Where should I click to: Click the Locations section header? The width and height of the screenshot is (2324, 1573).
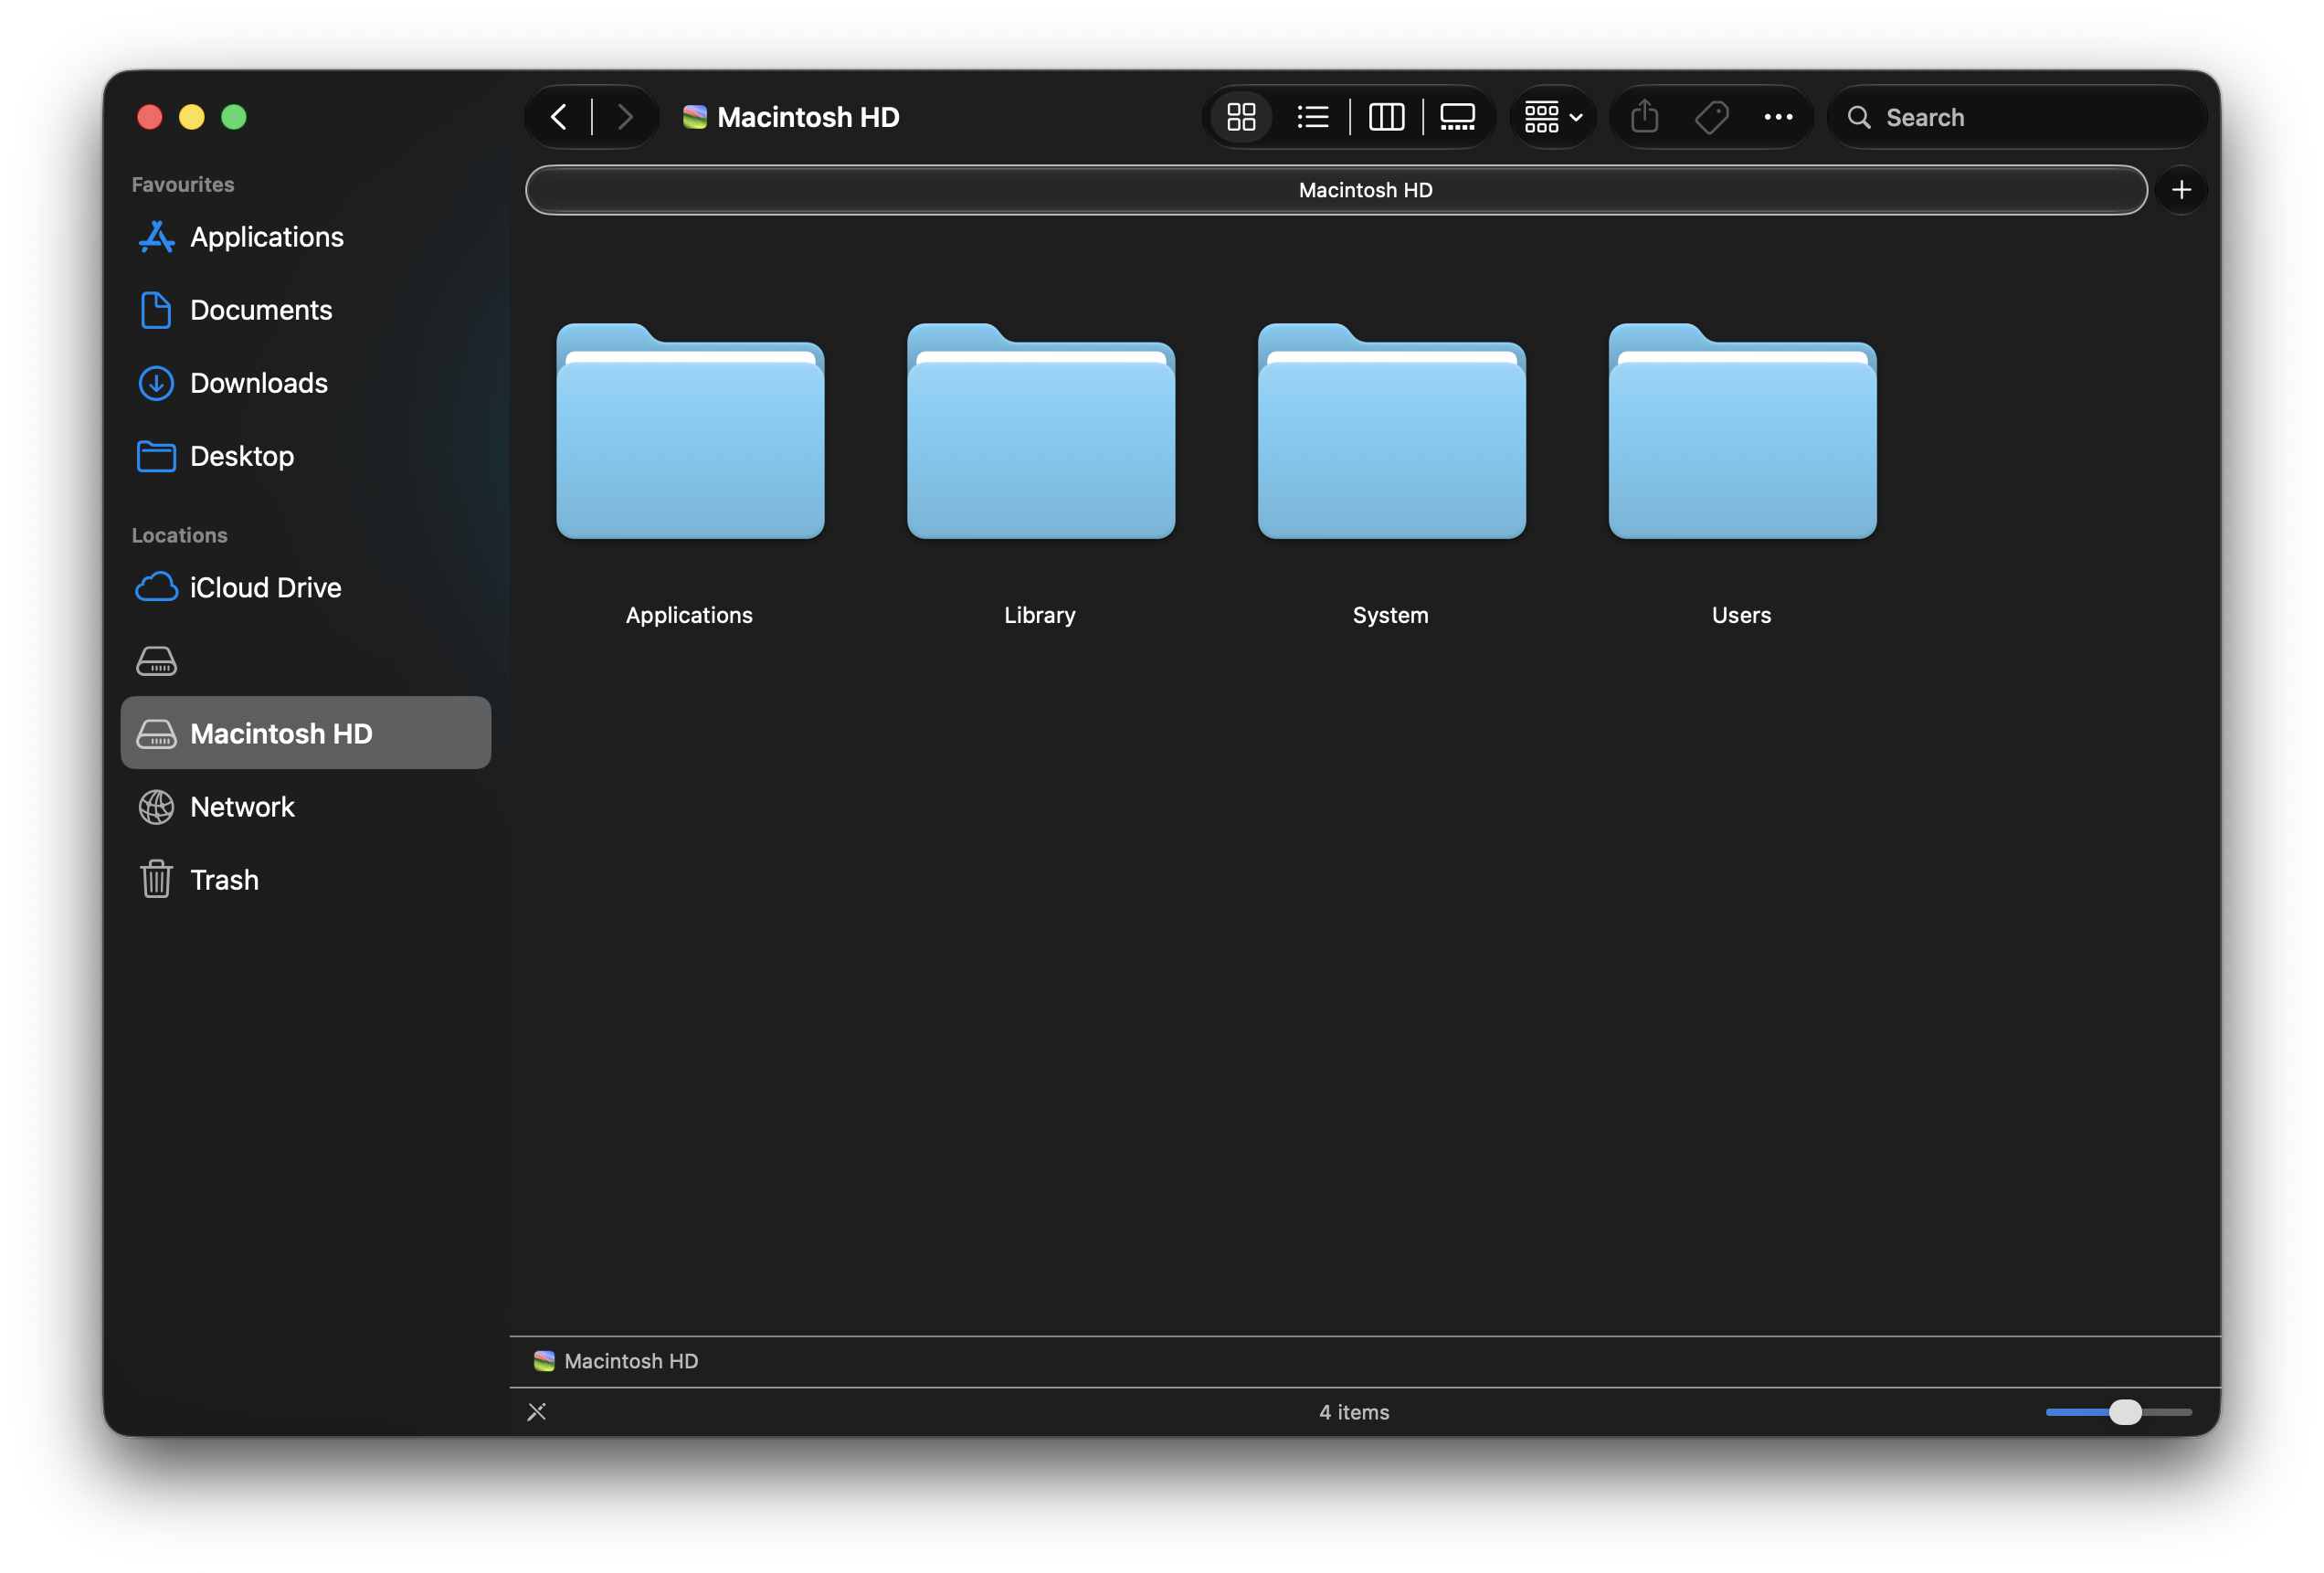tap(180, 535)
